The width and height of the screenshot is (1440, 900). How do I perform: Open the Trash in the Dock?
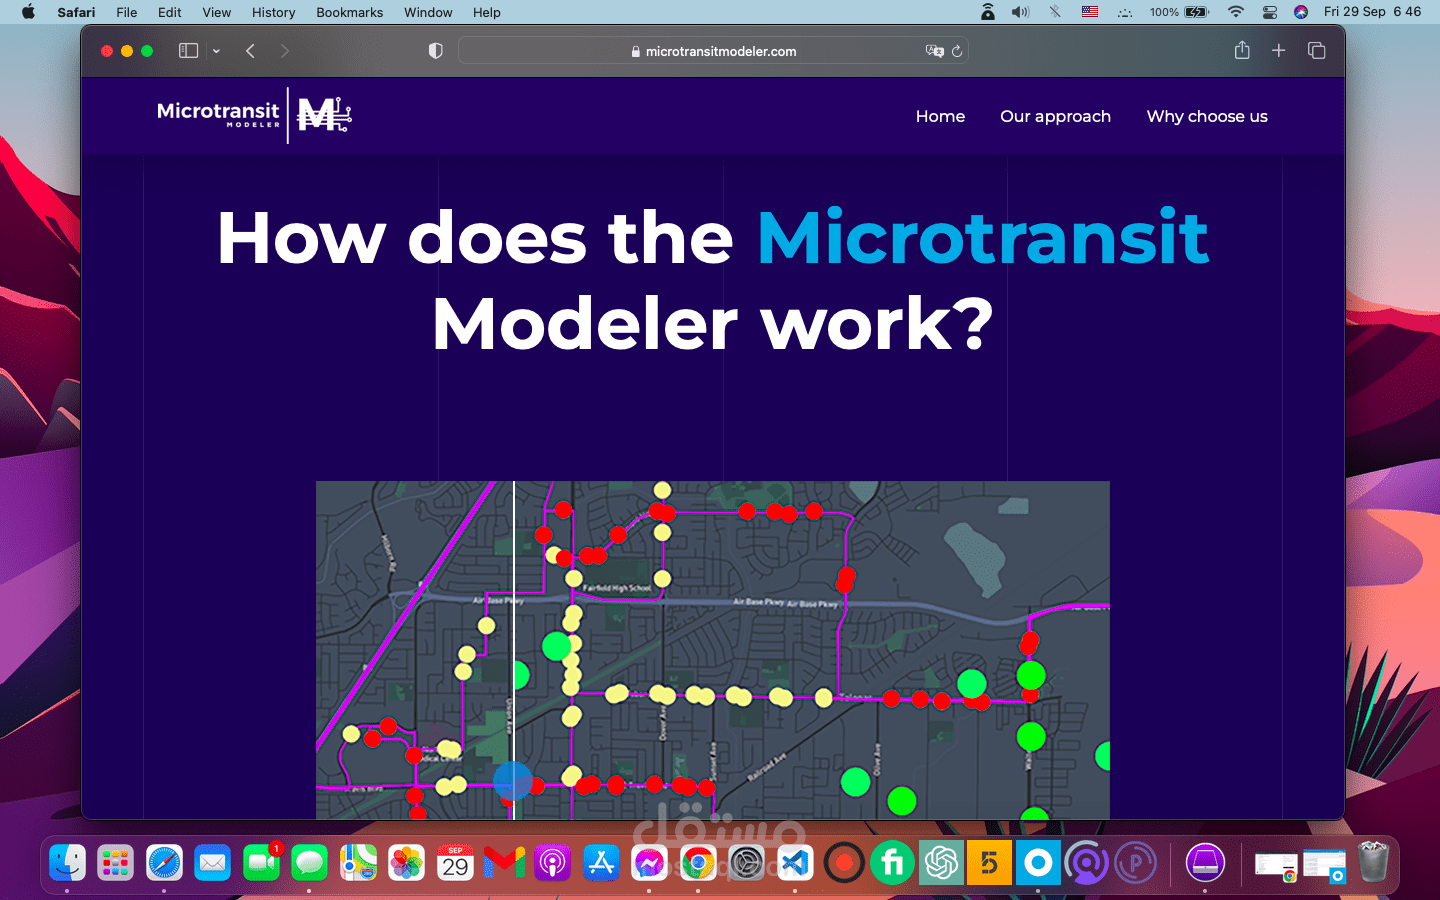point(1374,862)
